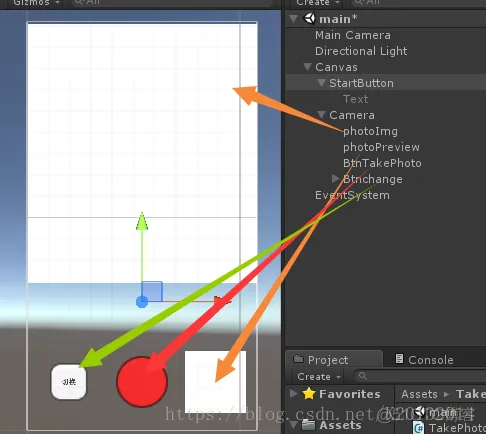Select Main Camera in Hierarchy
Viewport: 486px width, 434px height.
[x=353, y=35]
